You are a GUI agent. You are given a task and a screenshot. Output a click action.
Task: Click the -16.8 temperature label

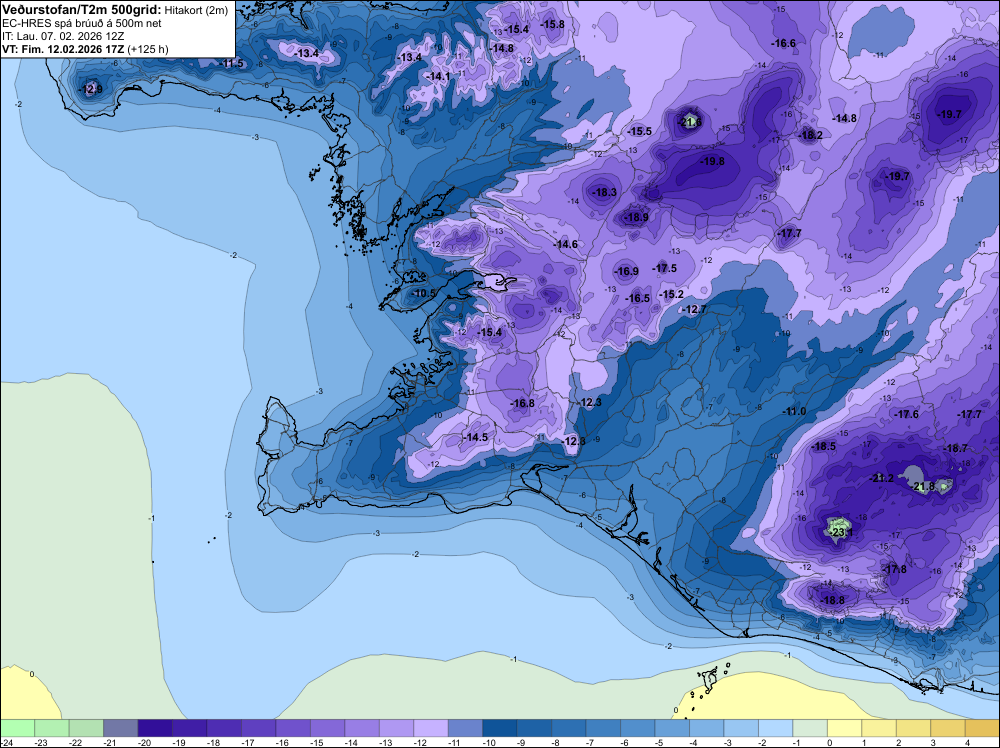pyautogui.click(x=523, y=403)
